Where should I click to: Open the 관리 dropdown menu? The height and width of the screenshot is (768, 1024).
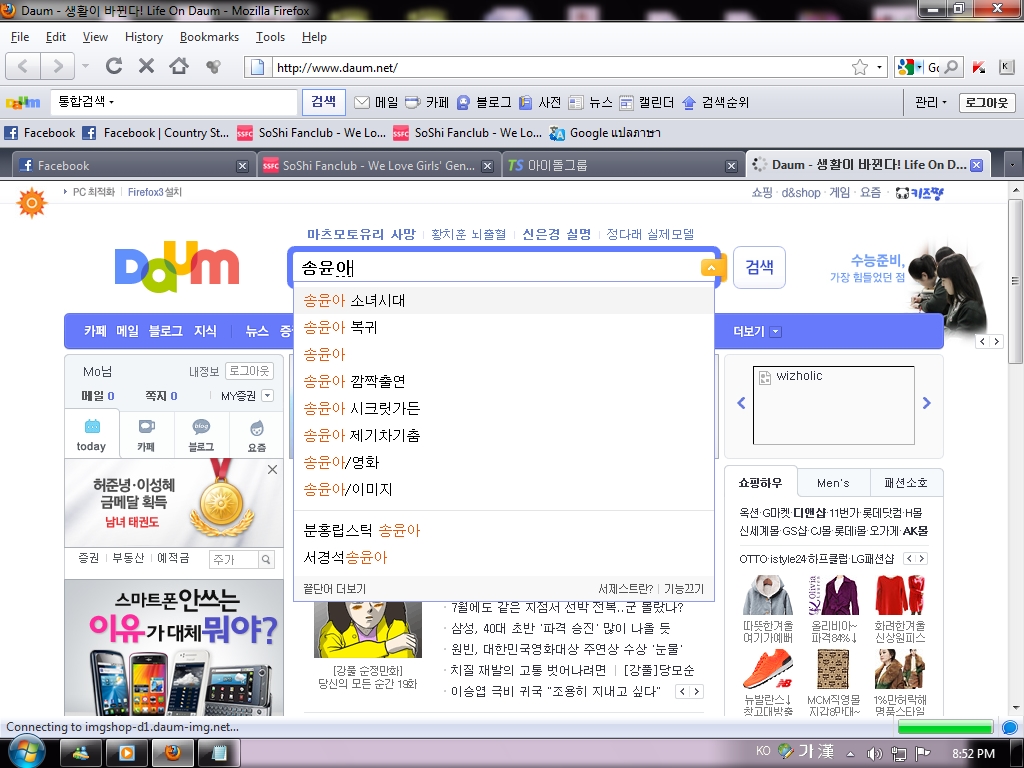[x=931, y=103]
